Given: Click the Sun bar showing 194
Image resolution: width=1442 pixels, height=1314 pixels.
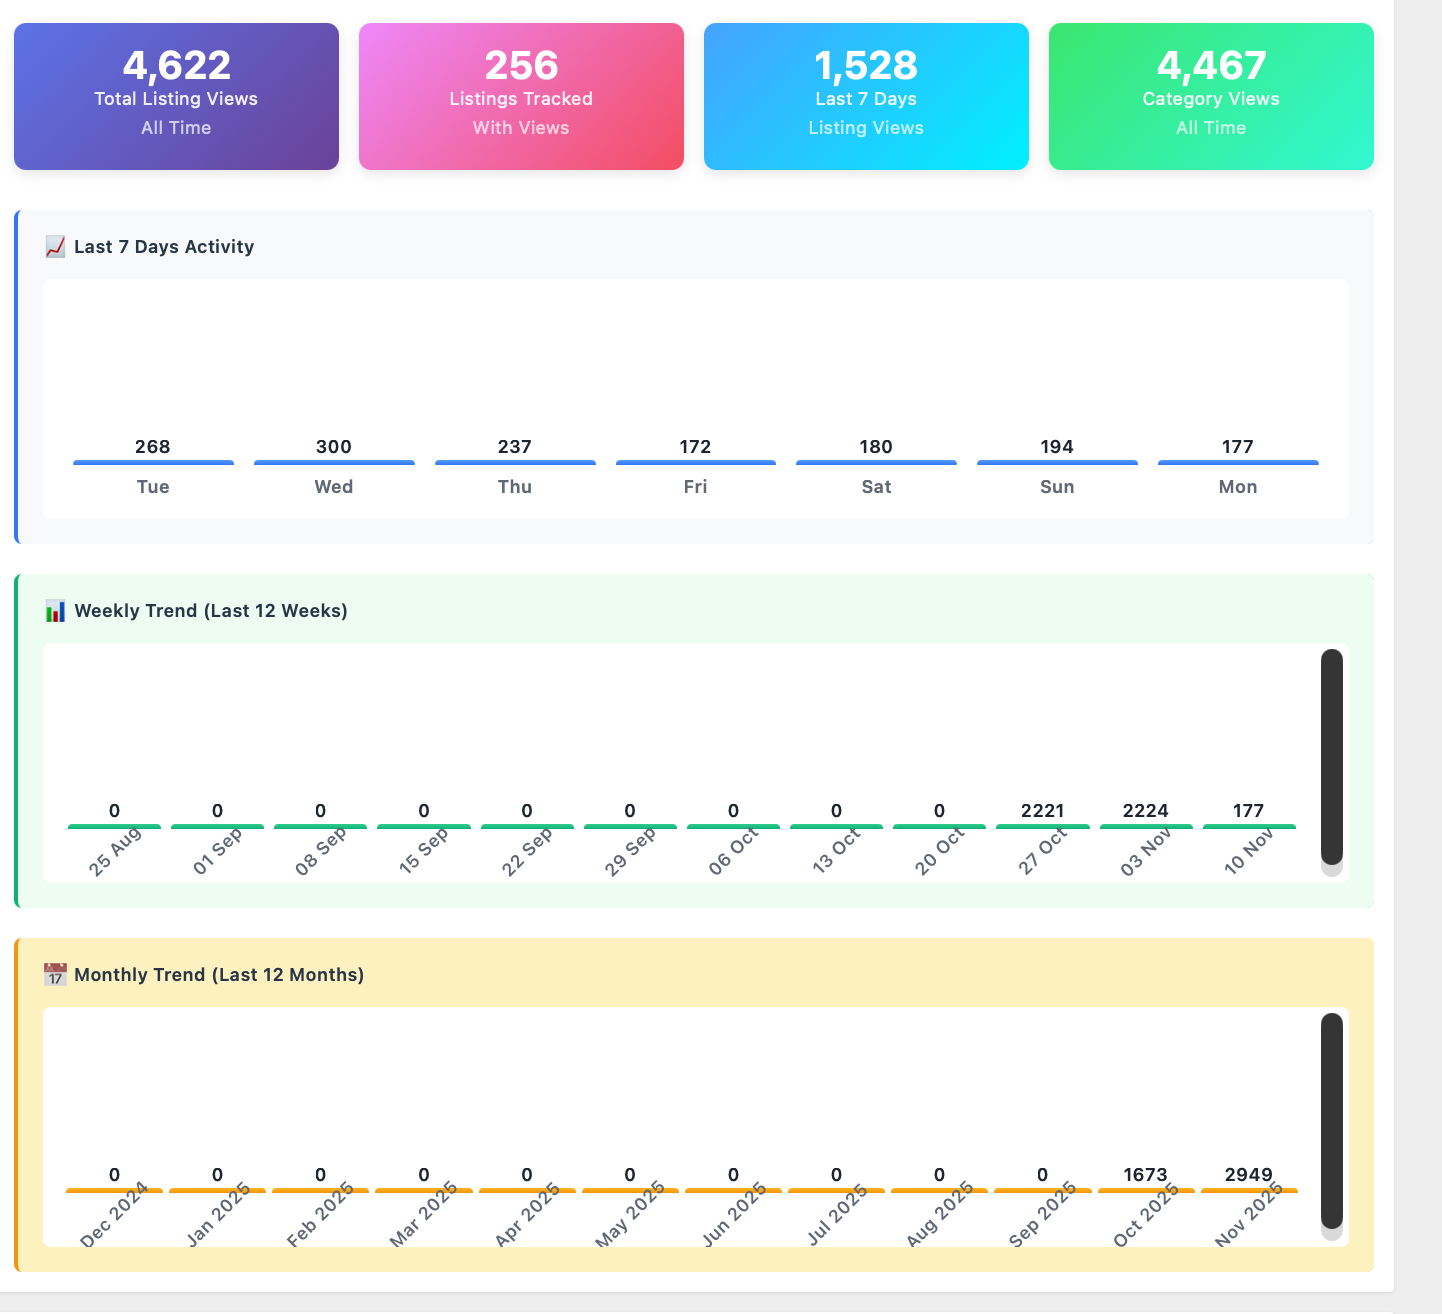Looking at the screenshot, I should (1057, 463).
